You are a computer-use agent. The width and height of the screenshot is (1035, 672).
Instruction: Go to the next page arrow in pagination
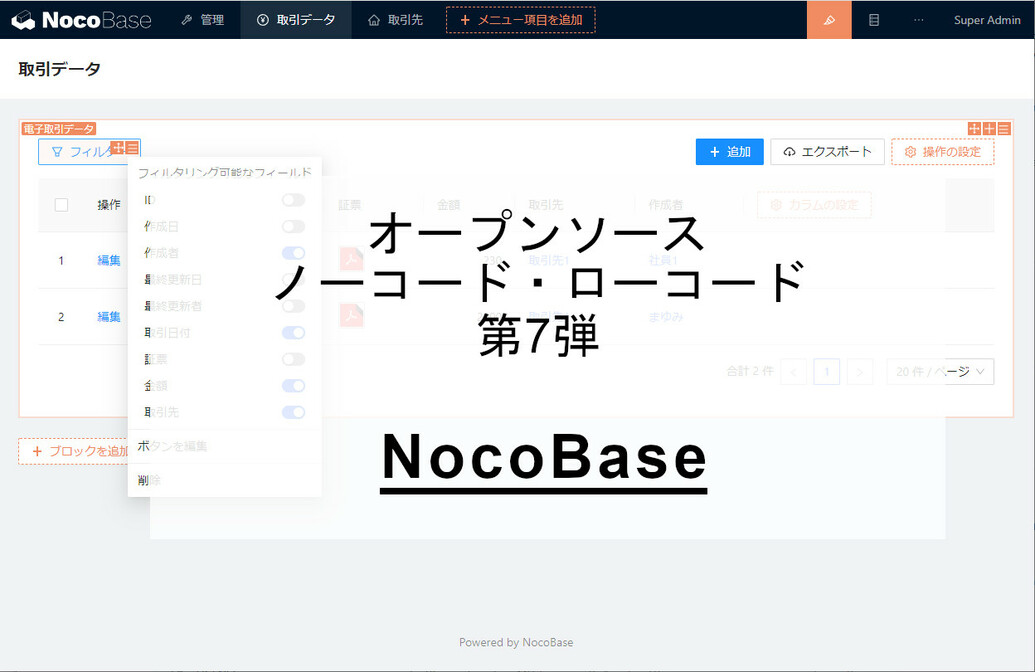859,372
